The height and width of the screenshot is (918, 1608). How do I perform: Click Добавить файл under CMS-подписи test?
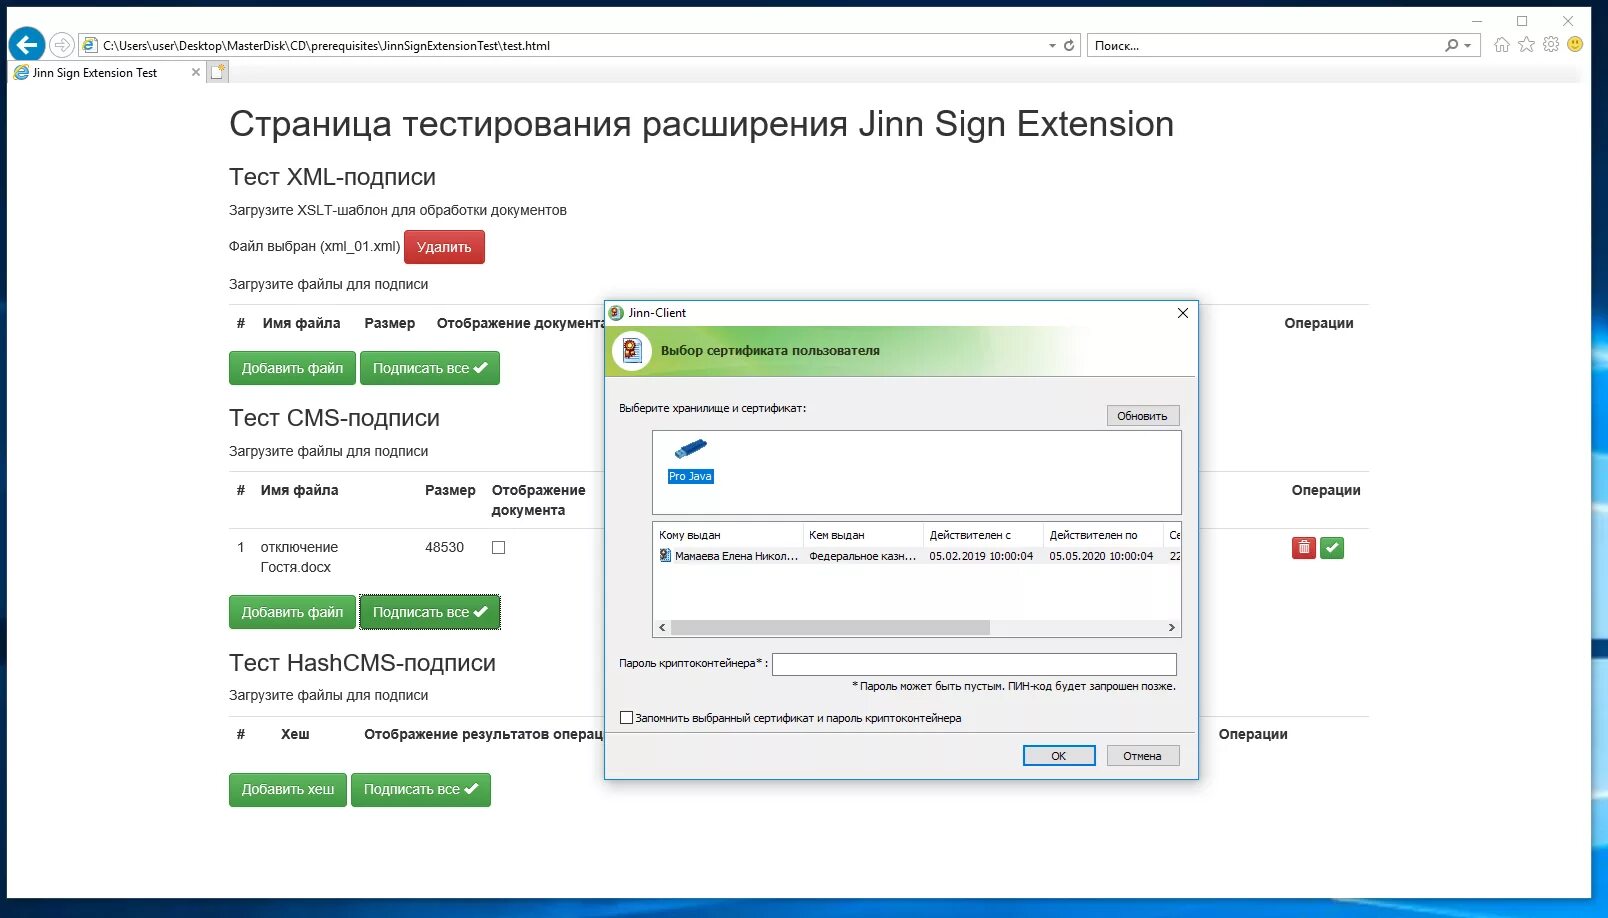point(292,612)
